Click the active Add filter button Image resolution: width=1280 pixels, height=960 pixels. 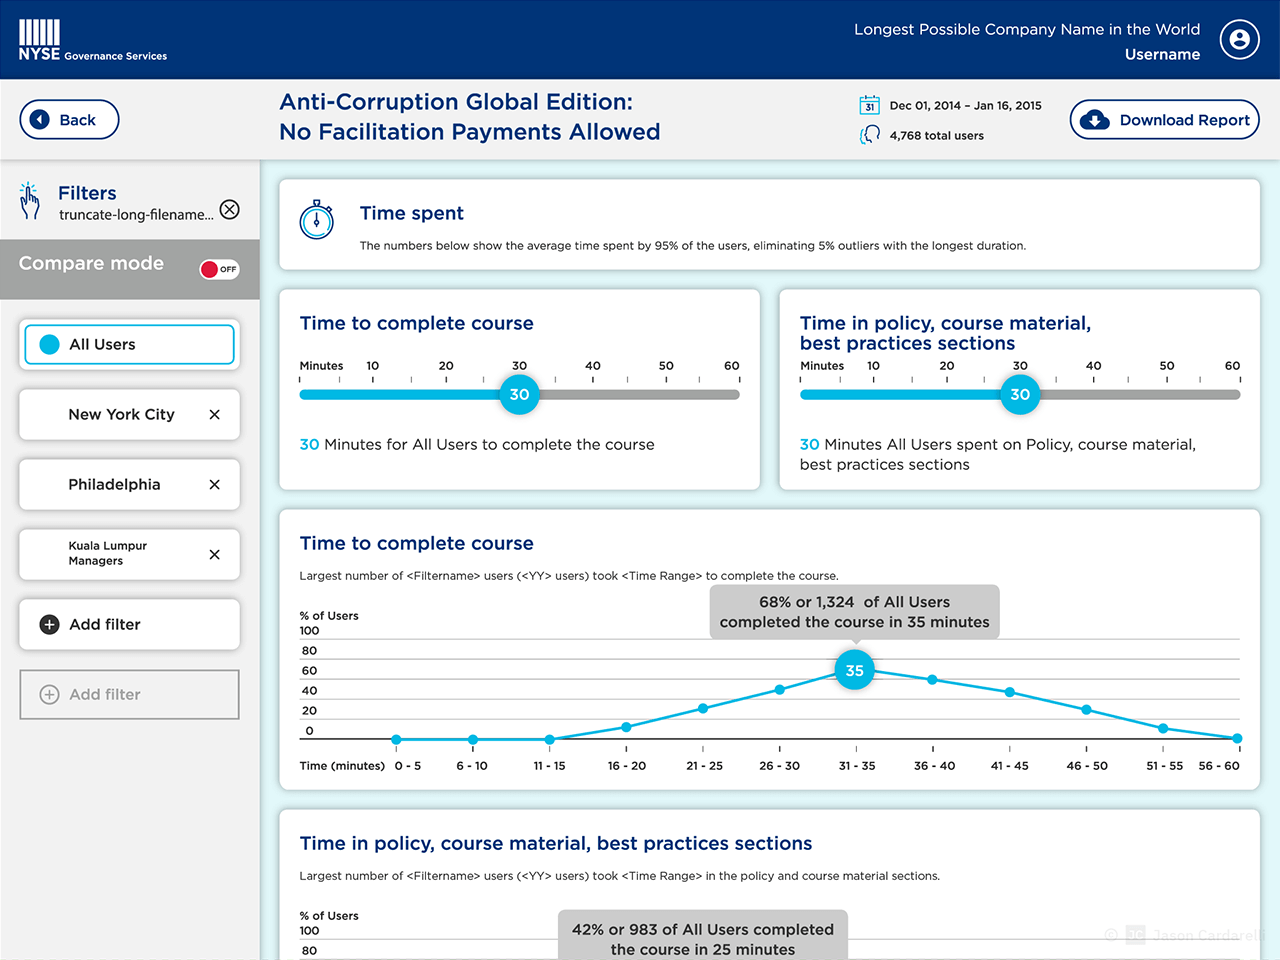pyautogui.click(x=129, y=625)
